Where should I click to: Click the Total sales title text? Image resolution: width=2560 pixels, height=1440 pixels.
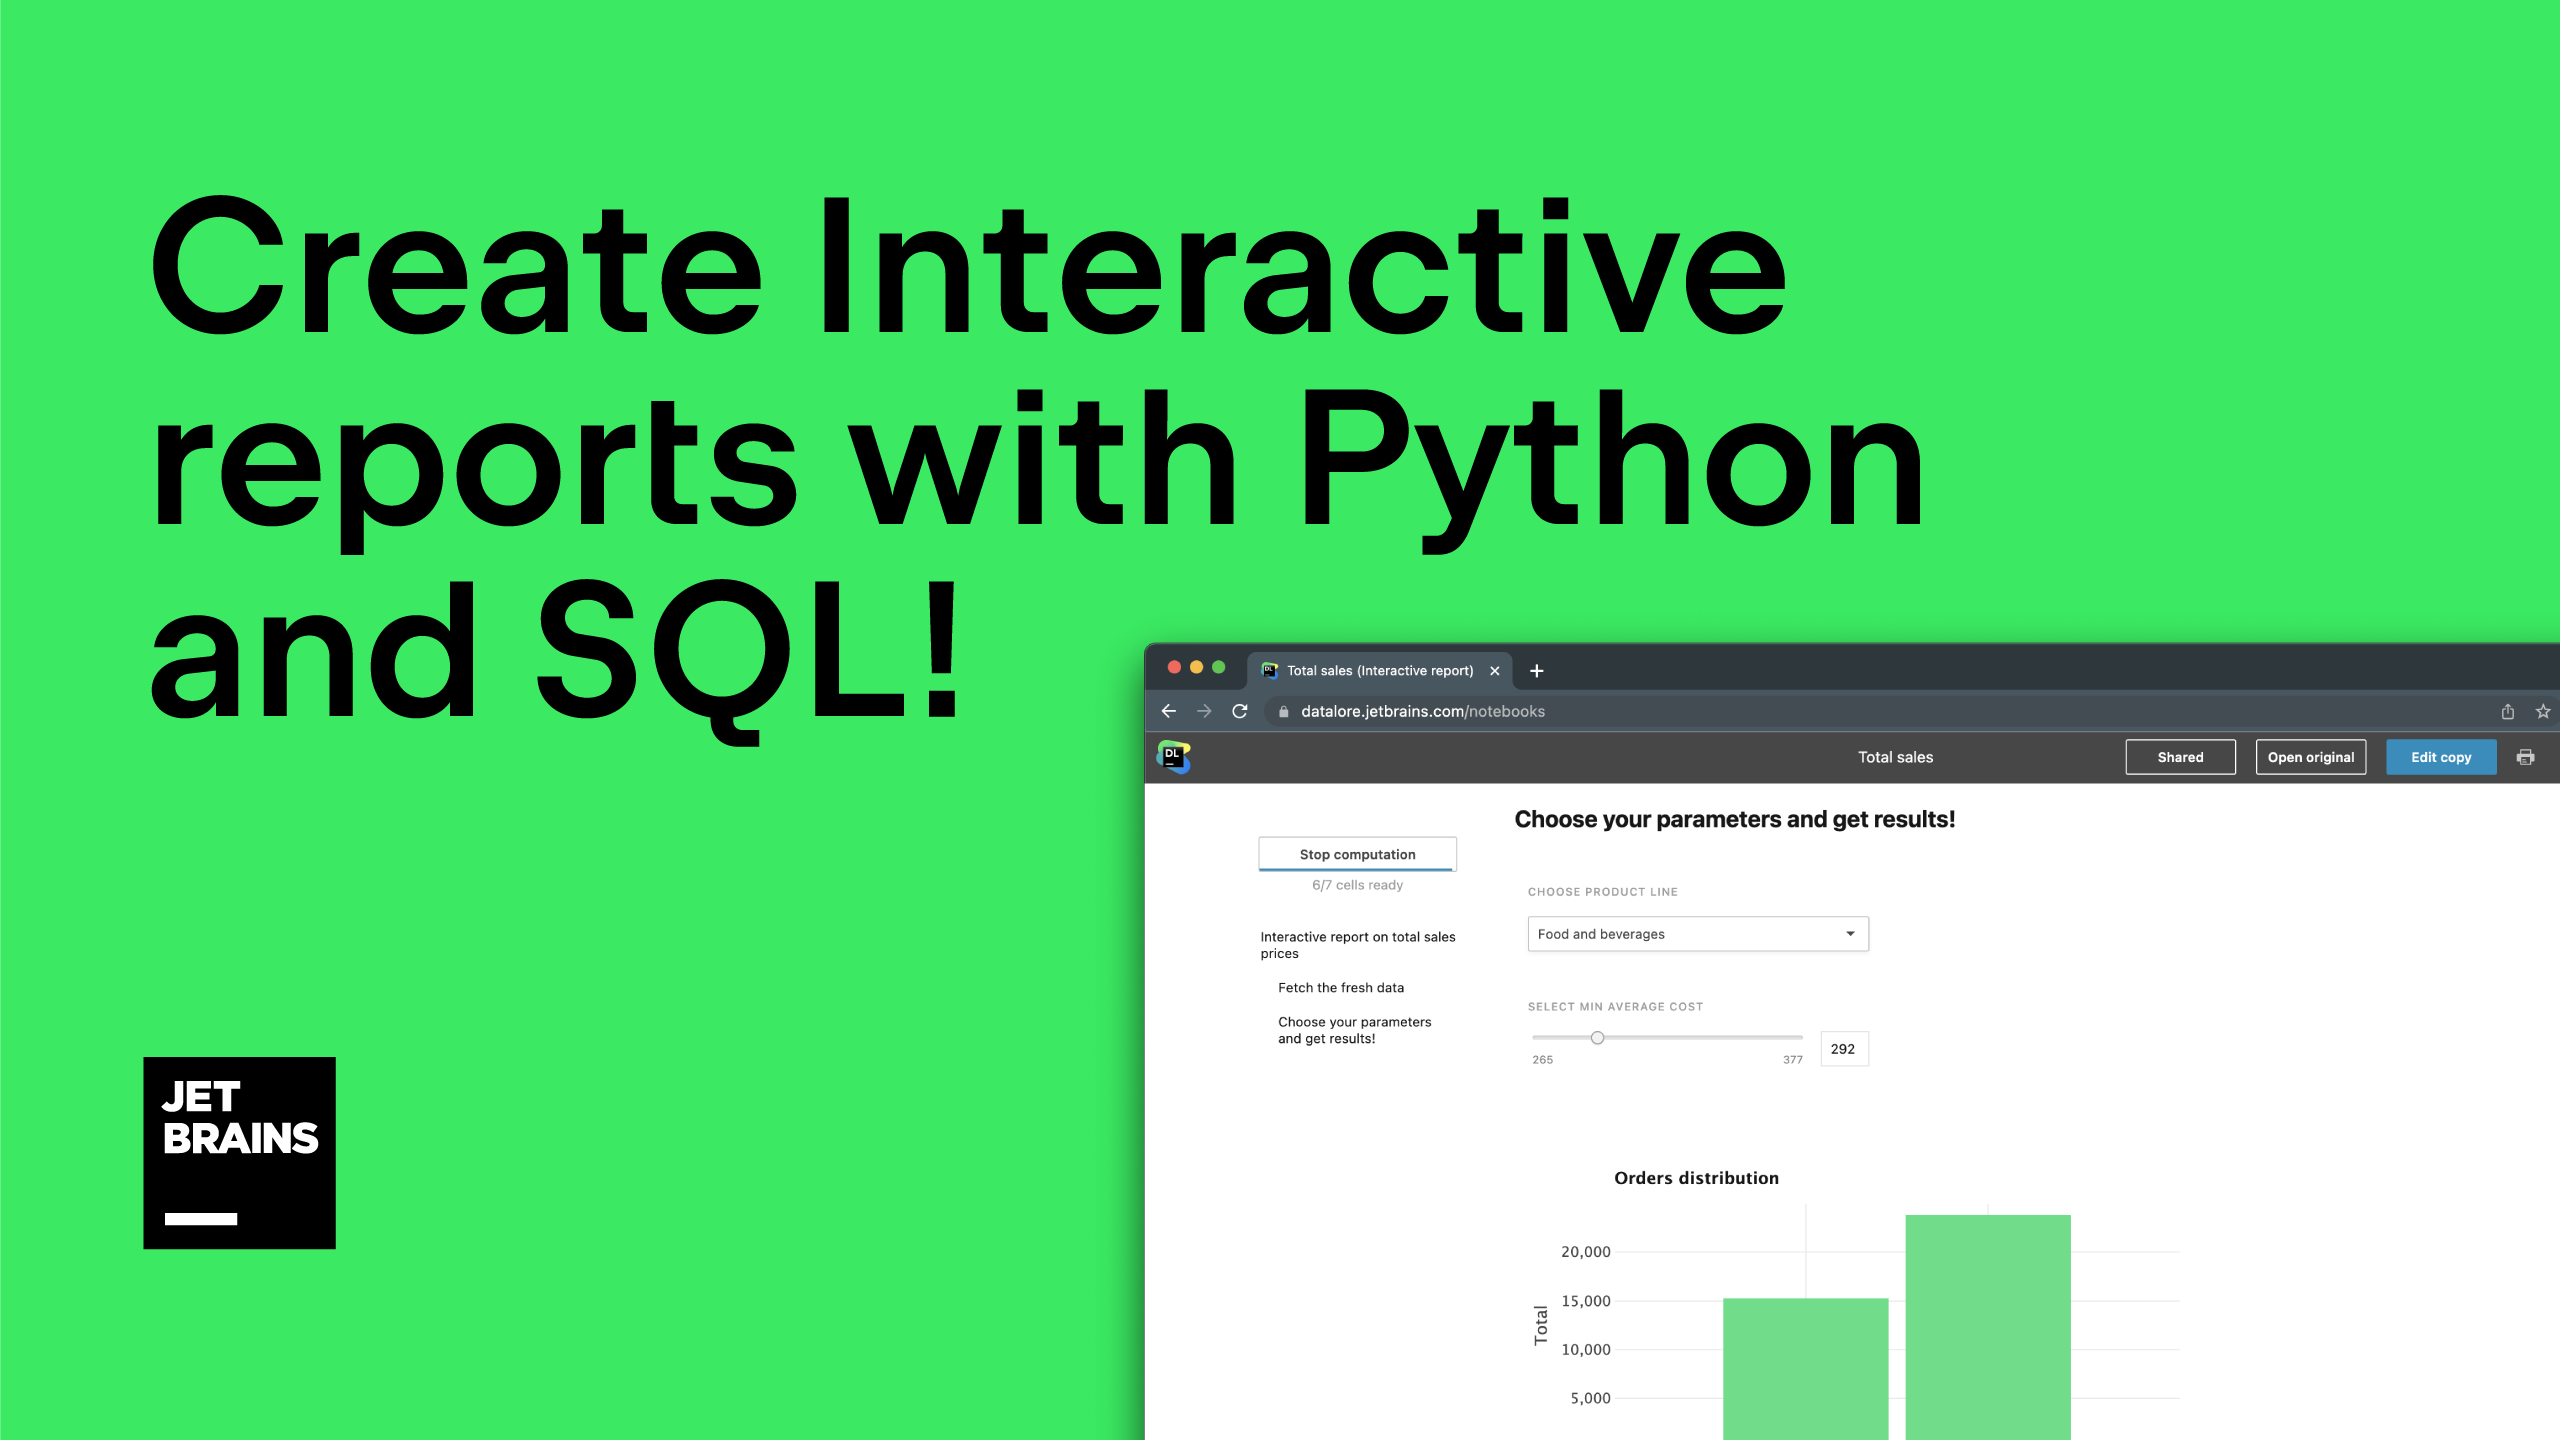coord(1895,757)
